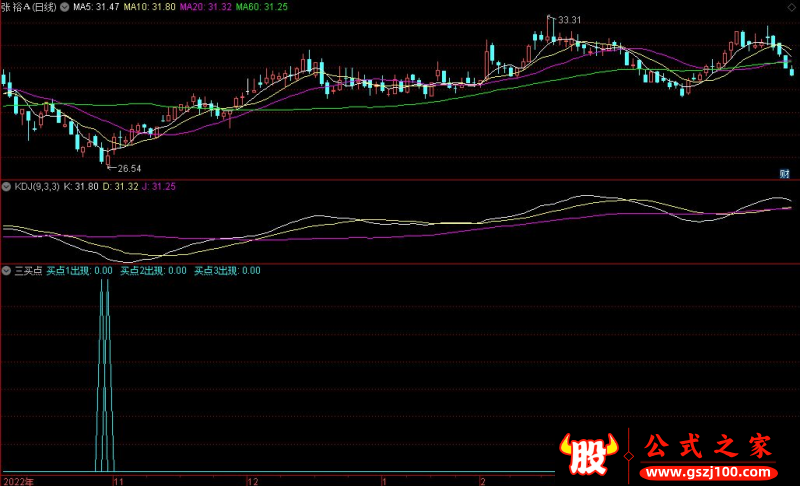Click the 买点2出现 value label

click(153, 270)
